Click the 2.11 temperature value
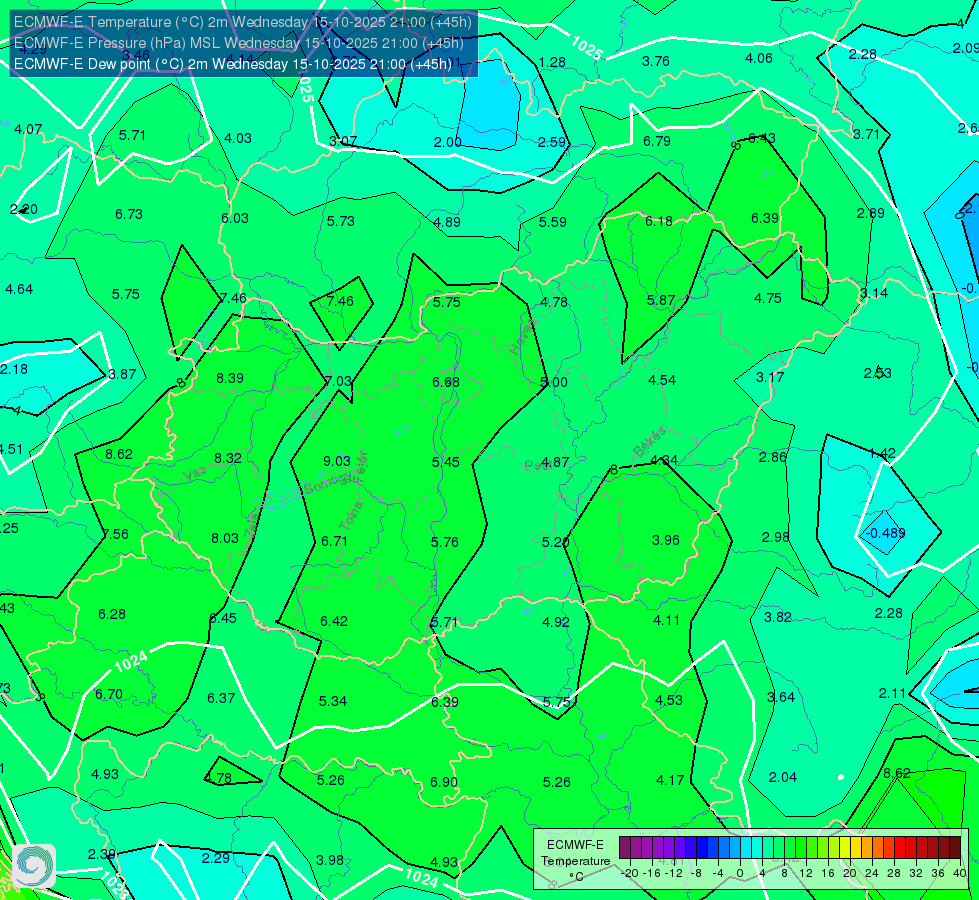Screen dimensions: 979x900 [x=892, y=693]
